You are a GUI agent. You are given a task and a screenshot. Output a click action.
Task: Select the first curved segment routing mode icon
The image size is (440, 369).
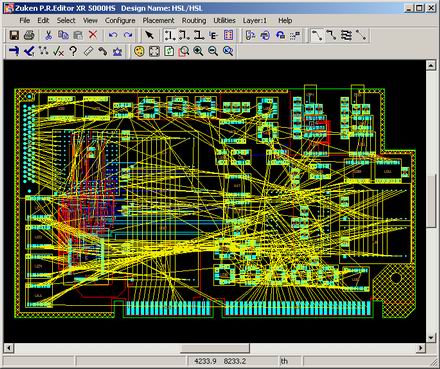317,35
